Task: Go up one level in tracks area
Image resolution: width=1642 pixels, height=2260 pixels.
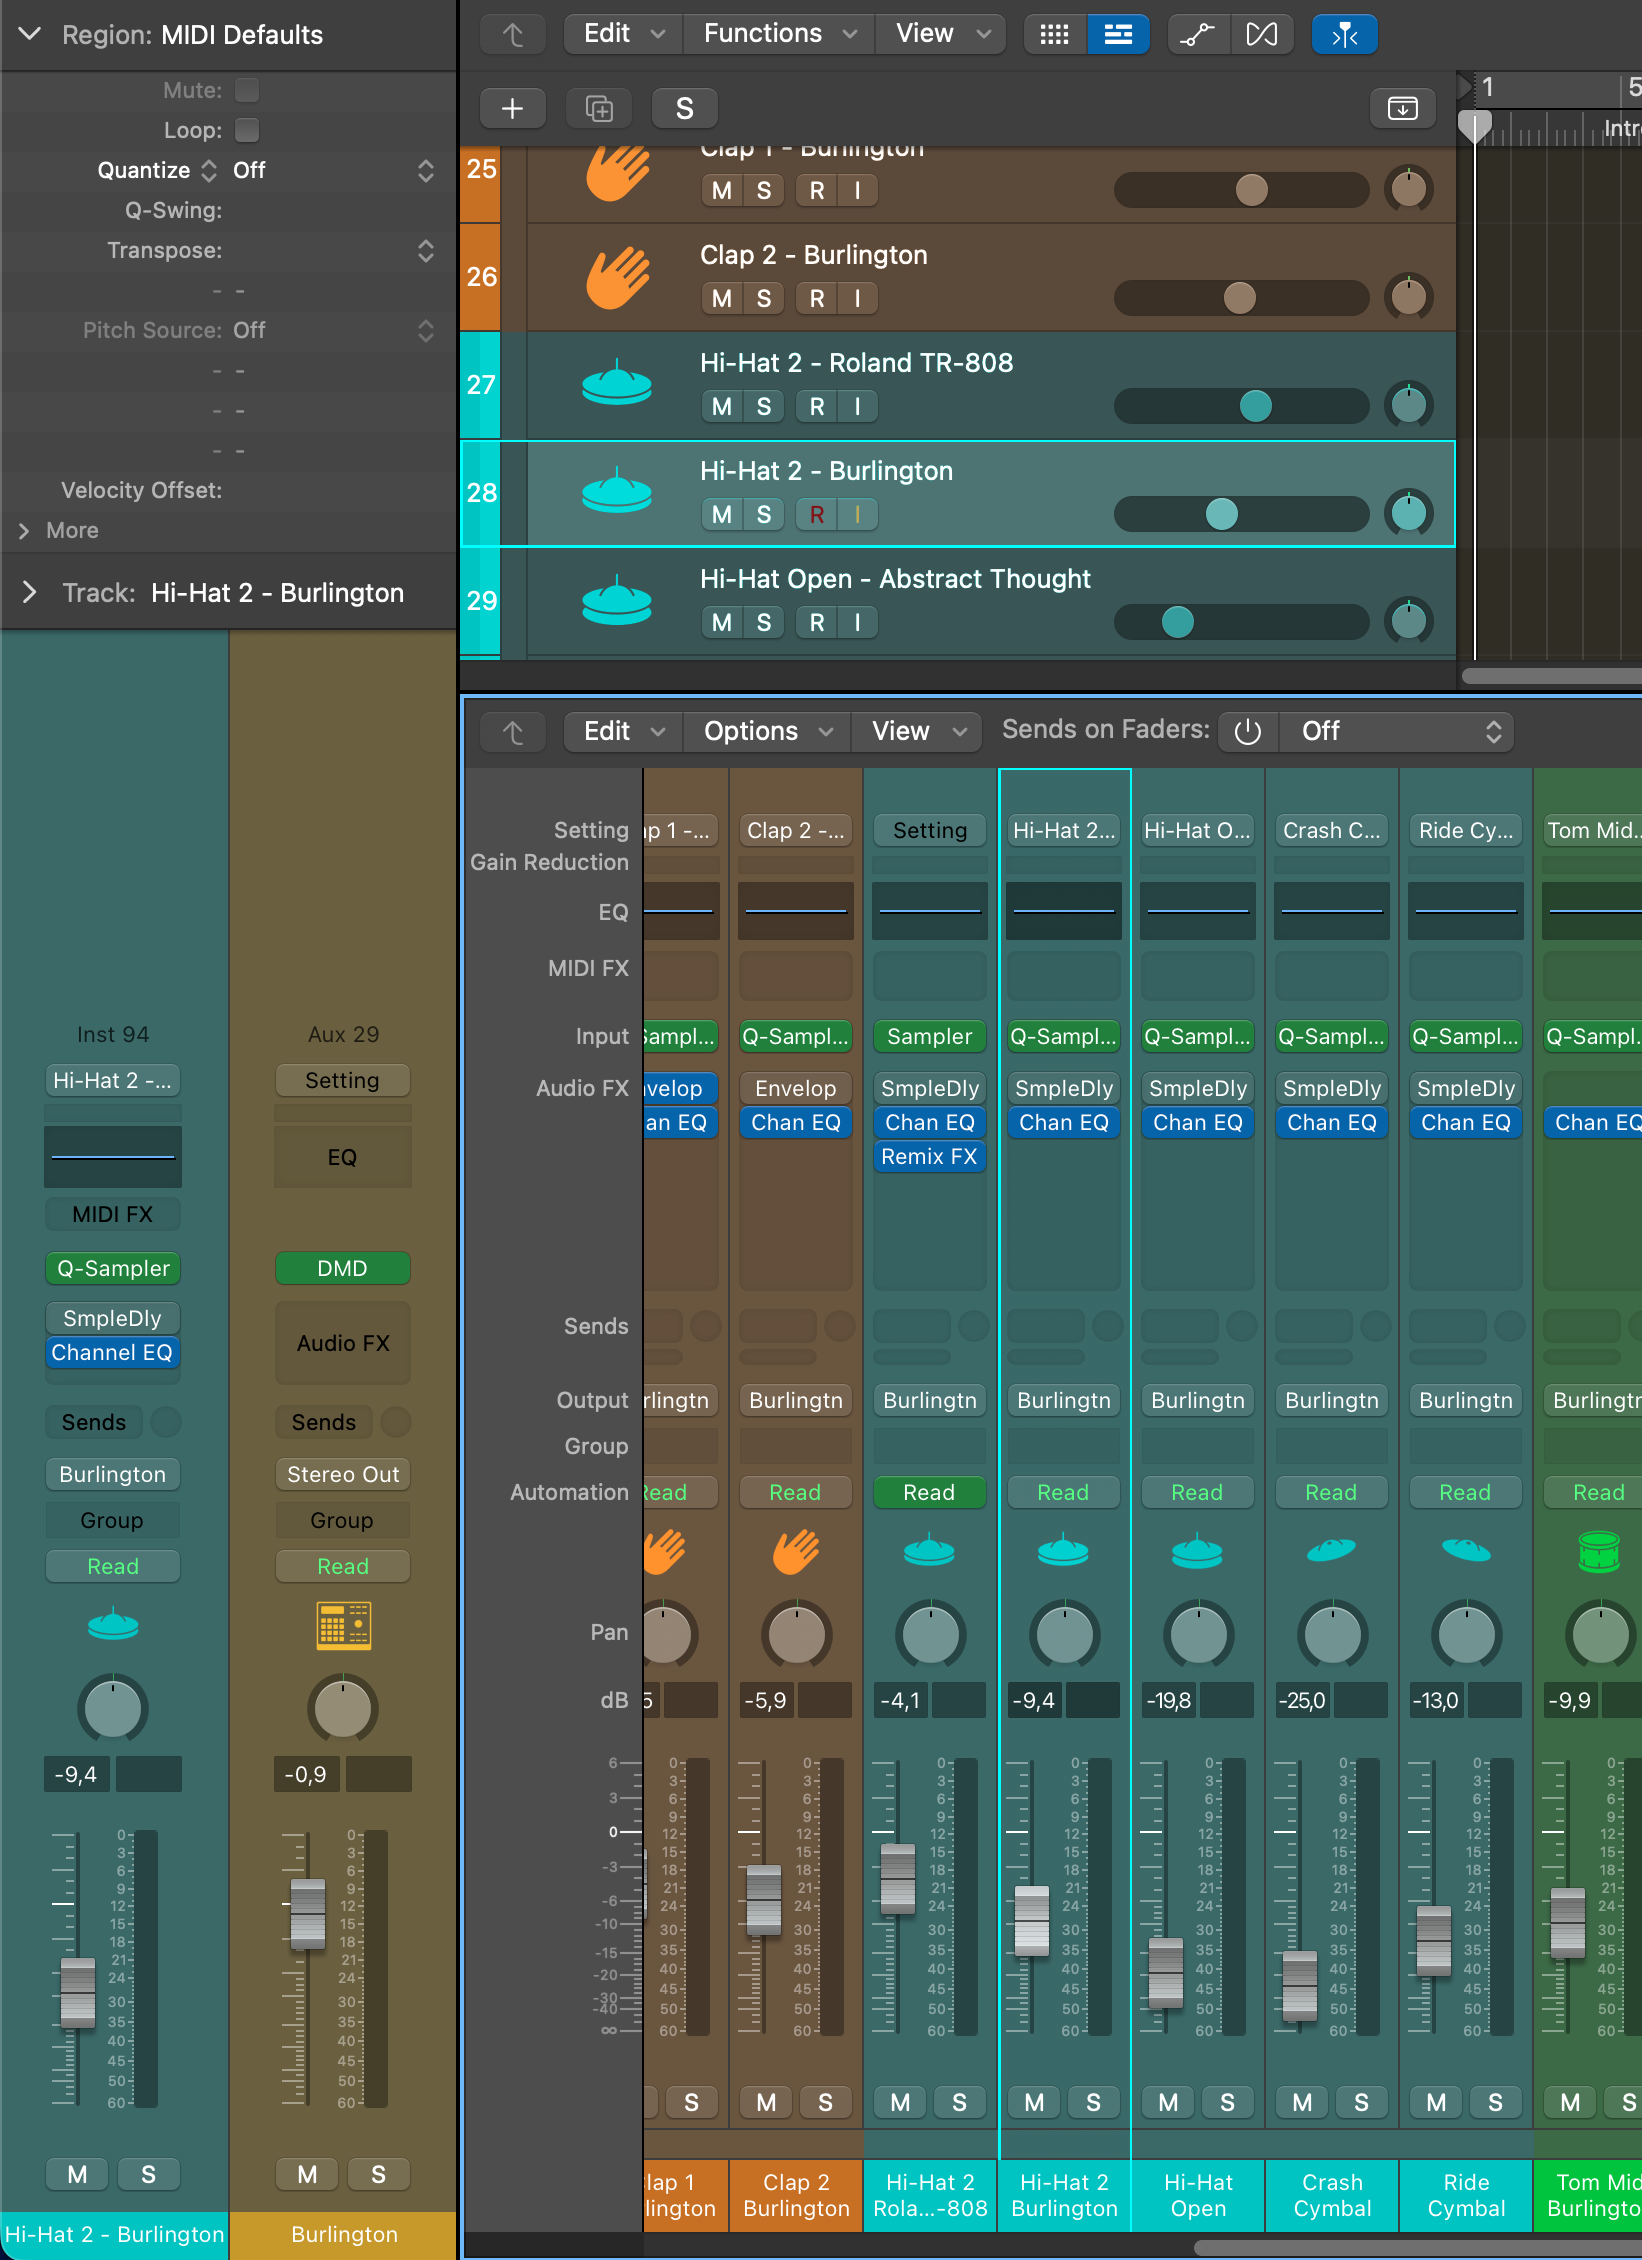Action: [x=513, y=34]
